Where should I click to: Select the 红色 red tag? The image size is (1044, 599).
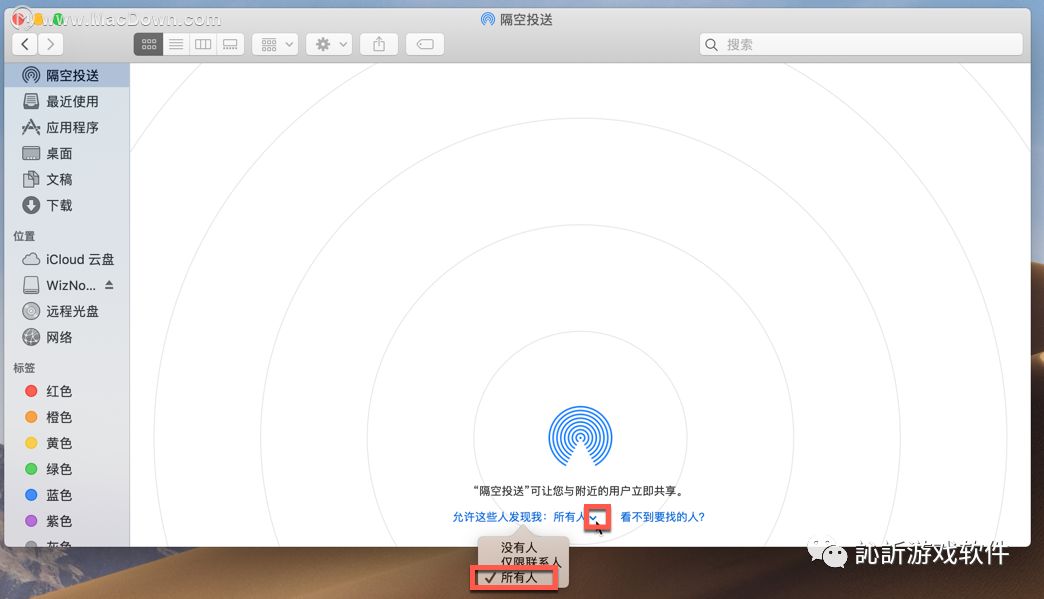click(x=67, y=391)
